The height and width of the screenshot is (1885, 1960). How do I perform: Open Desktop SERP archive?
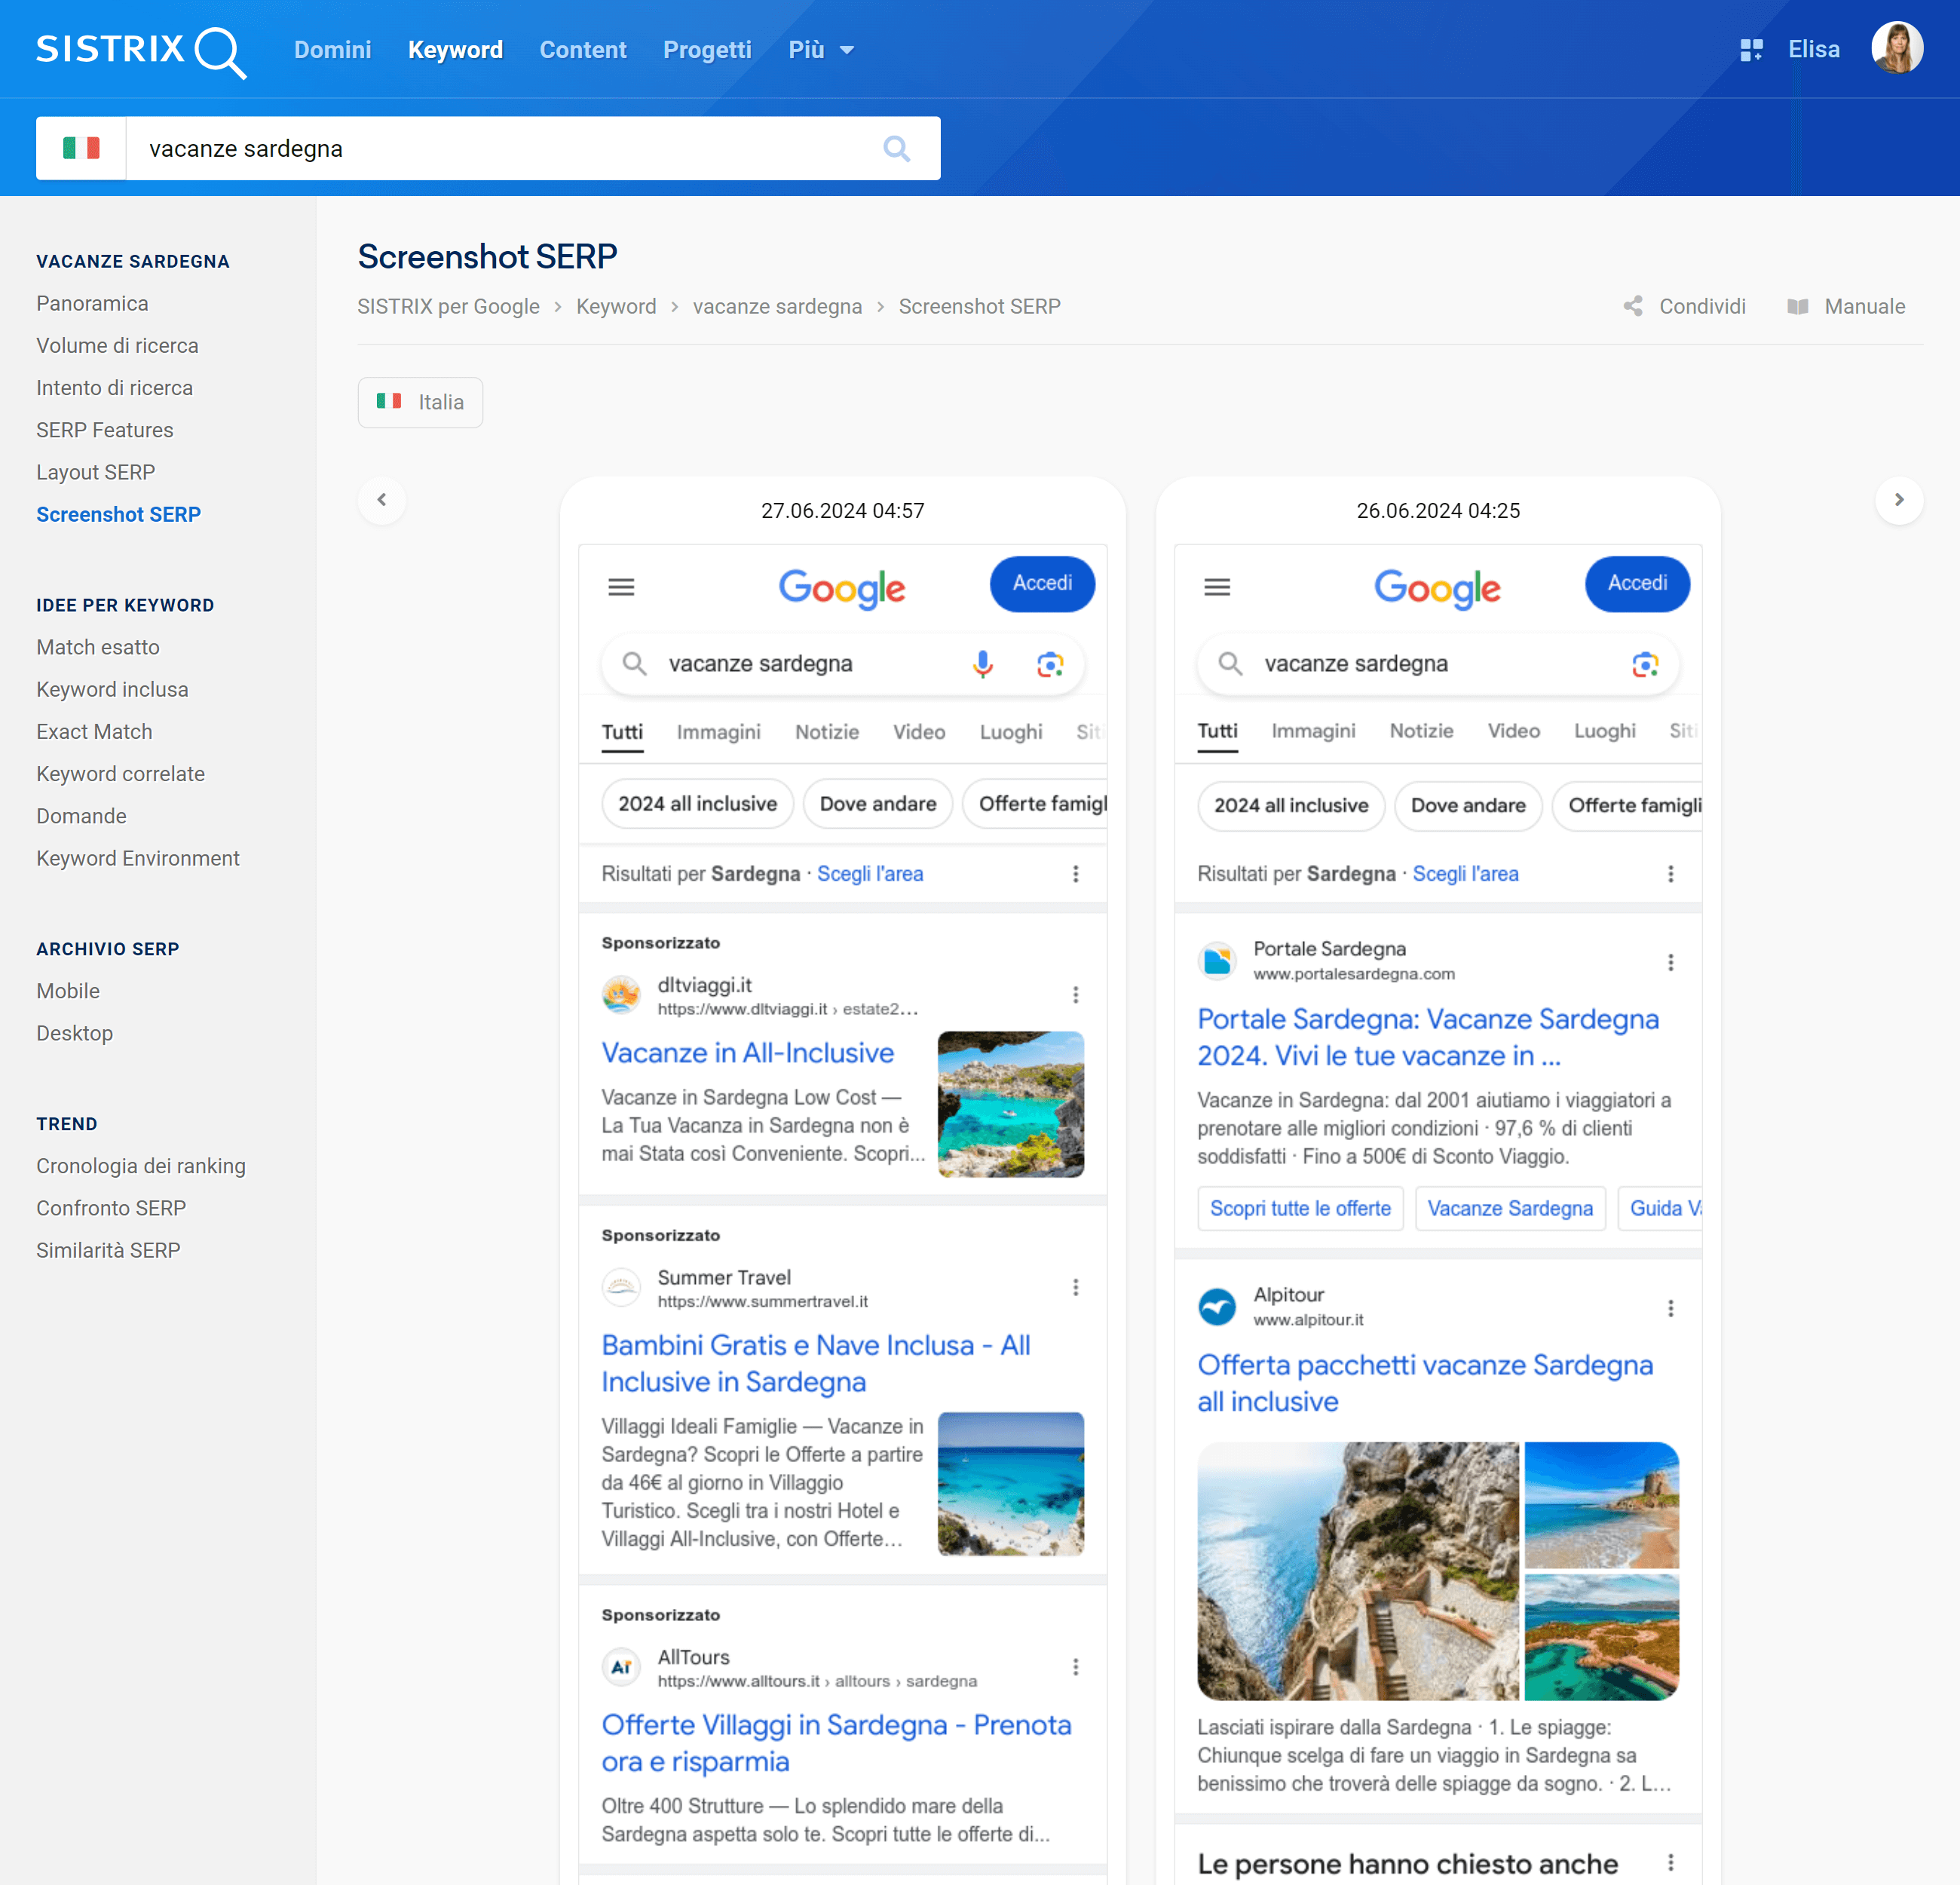[x=74, y=1033]
